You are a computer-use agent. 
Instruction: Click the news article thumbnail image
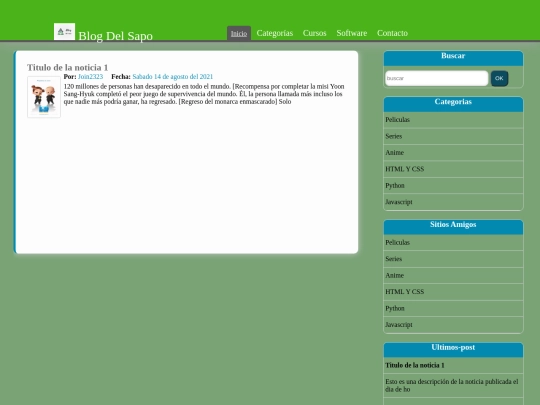44,97
